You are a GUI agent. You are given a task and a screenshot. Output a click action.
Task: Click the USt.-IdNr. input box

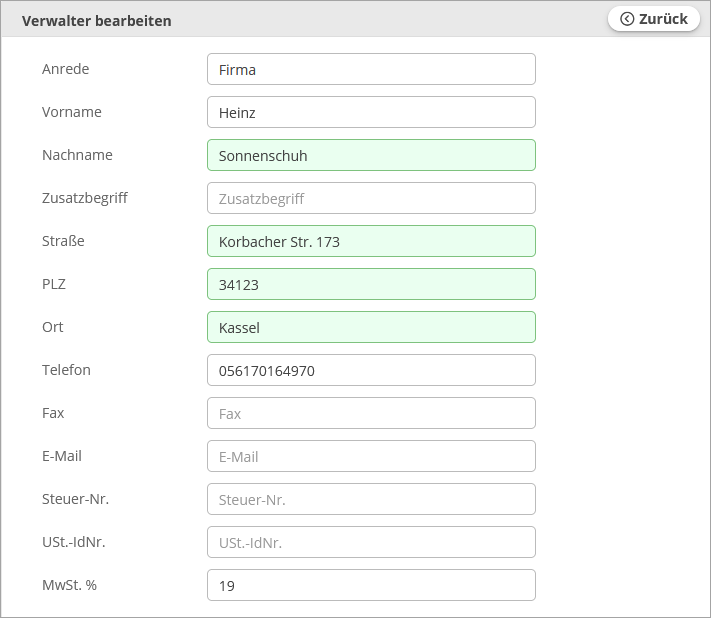370,543
